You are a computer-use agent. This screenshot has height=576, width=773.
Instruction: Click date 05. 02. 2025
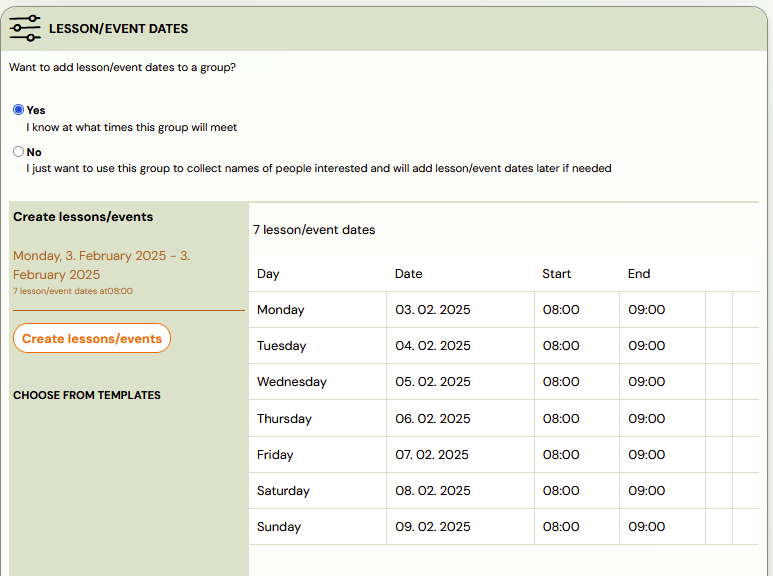click(x=433, y=382)
